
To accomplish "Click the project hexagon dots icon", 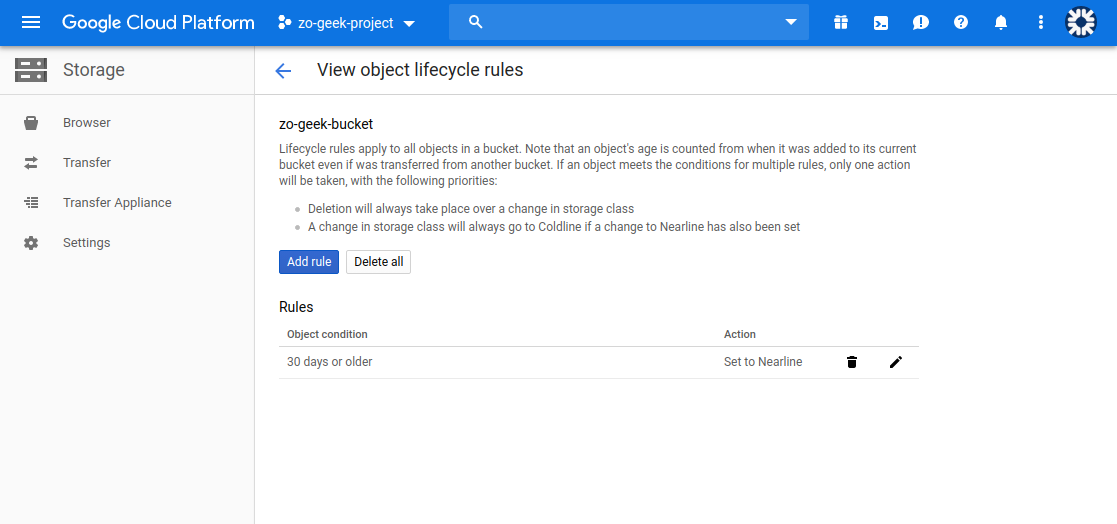I will [285, 23].
